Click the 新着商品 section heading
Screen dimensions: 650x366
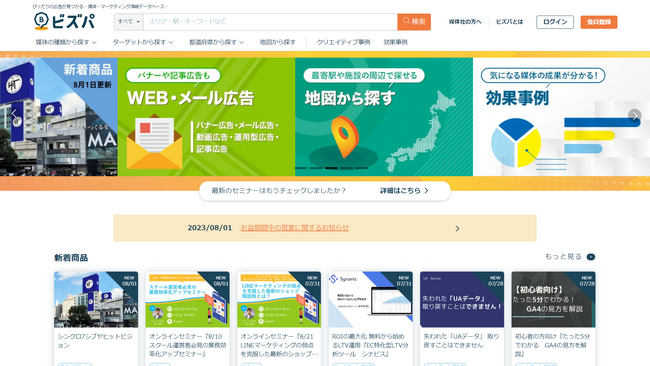[x=71, y=258]
